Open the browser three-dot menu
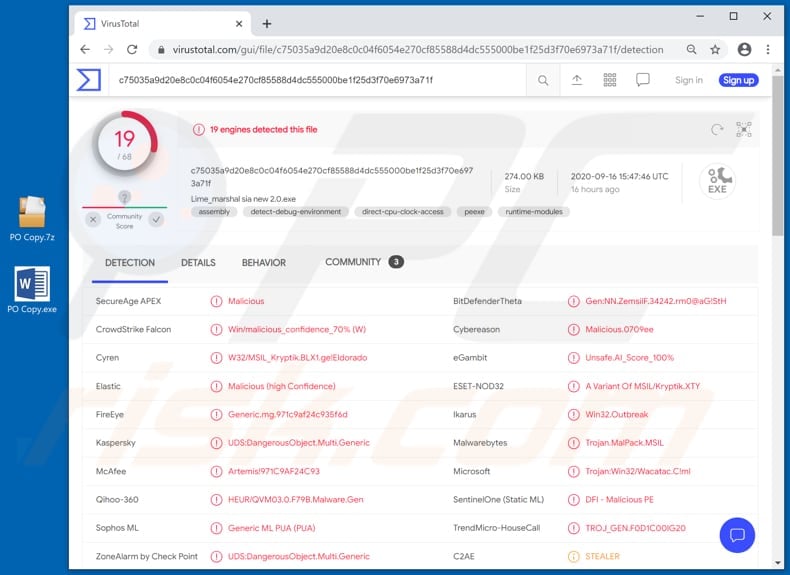The width and height of the screenshot is (790, 575). point(768,49)
